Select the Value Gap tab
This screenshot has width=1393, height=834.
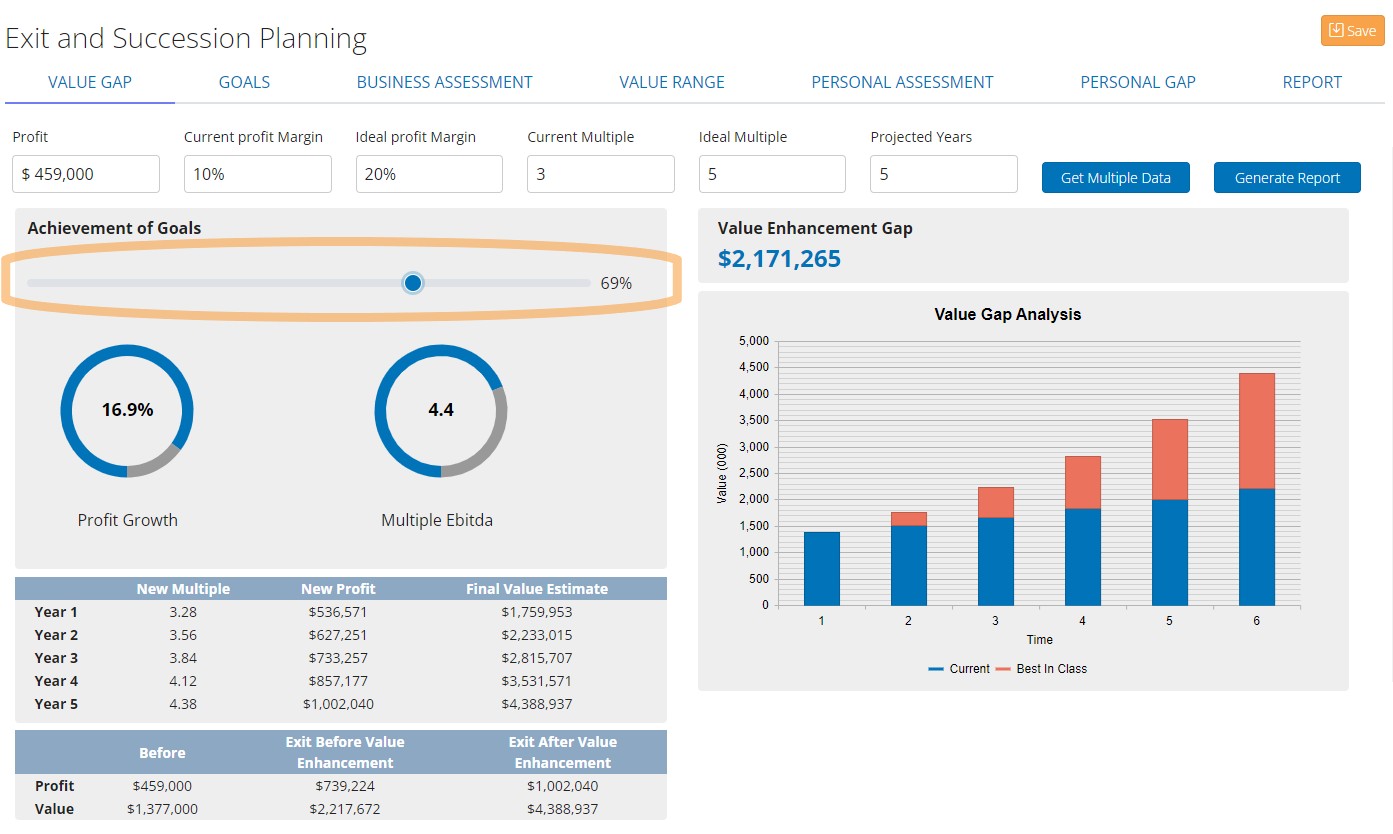pos(90,82)
